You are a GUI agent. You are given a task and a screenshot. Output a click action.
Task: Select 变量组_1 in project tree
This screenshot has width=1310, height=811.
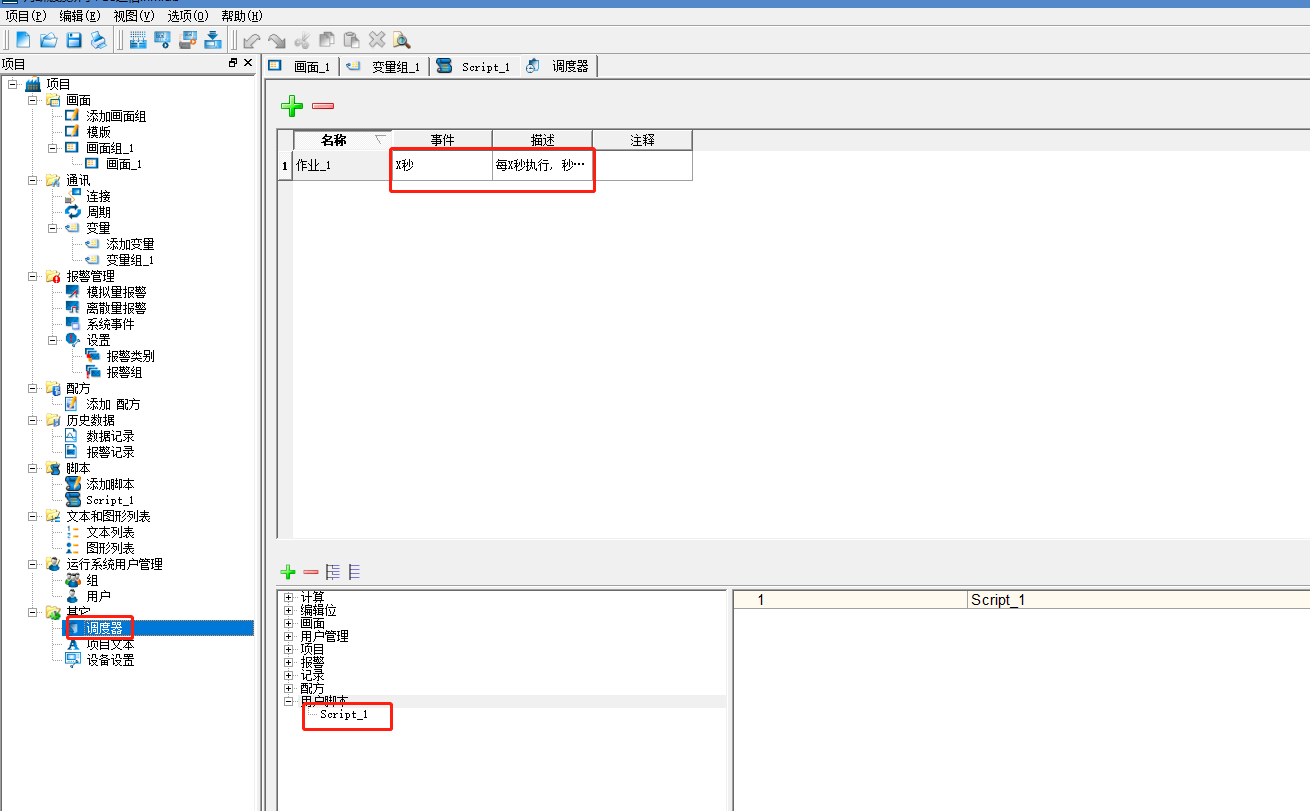point(130,260)
